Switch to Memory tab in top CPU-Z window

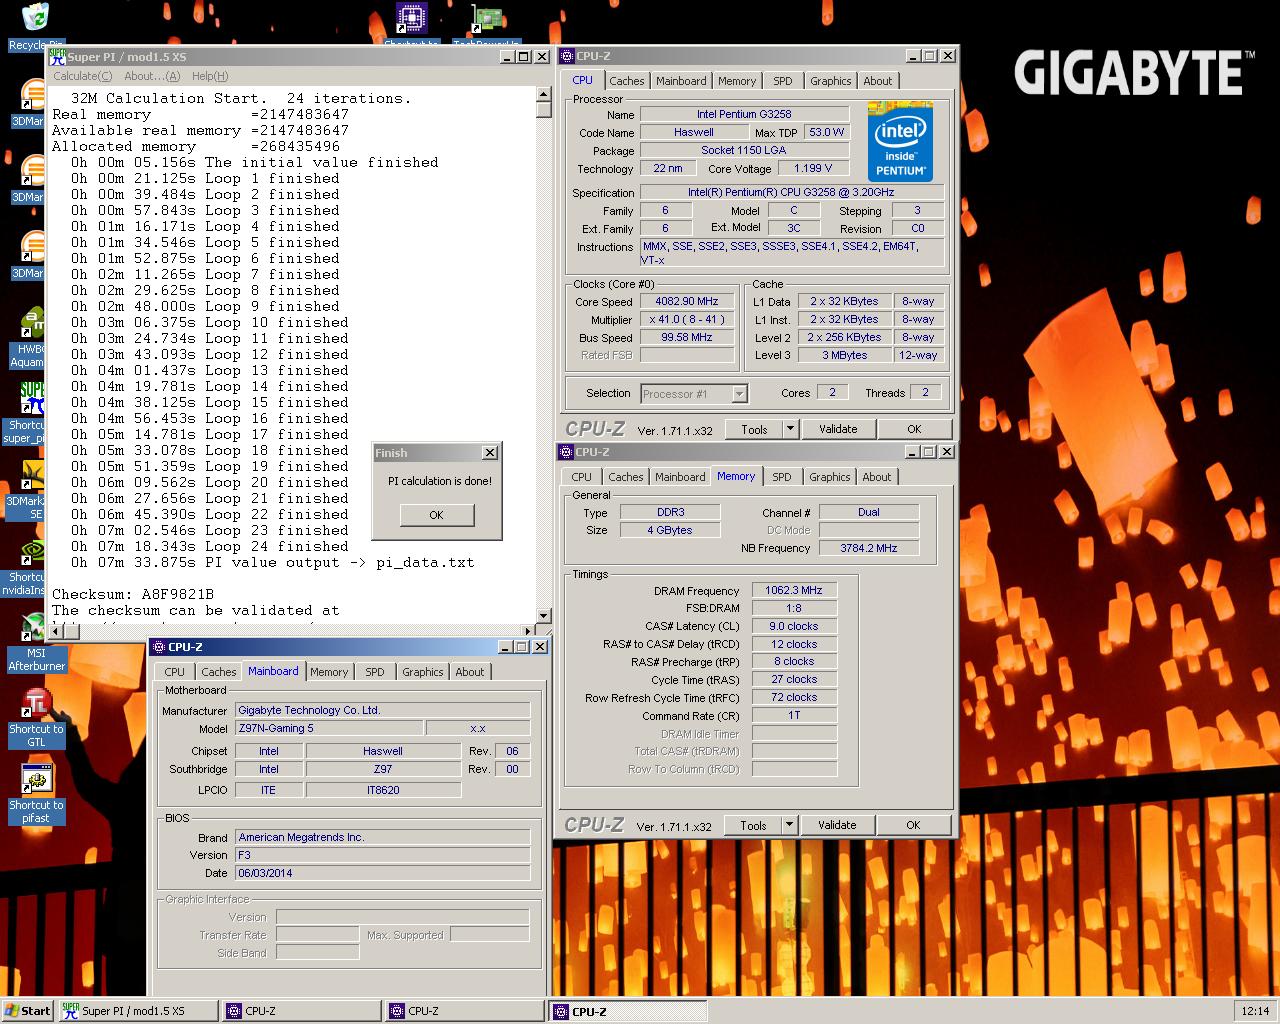pyautogui.click(x=737, y=81)
